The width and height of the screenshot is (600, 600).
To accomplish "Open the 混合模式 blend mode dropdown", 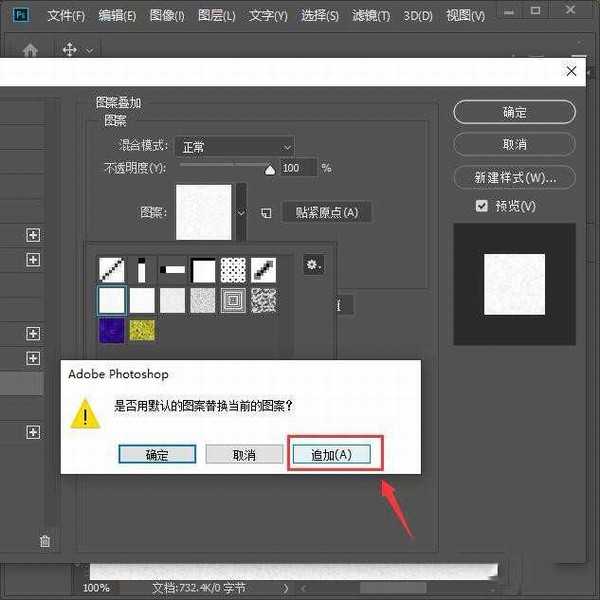I will pos(234,146).
